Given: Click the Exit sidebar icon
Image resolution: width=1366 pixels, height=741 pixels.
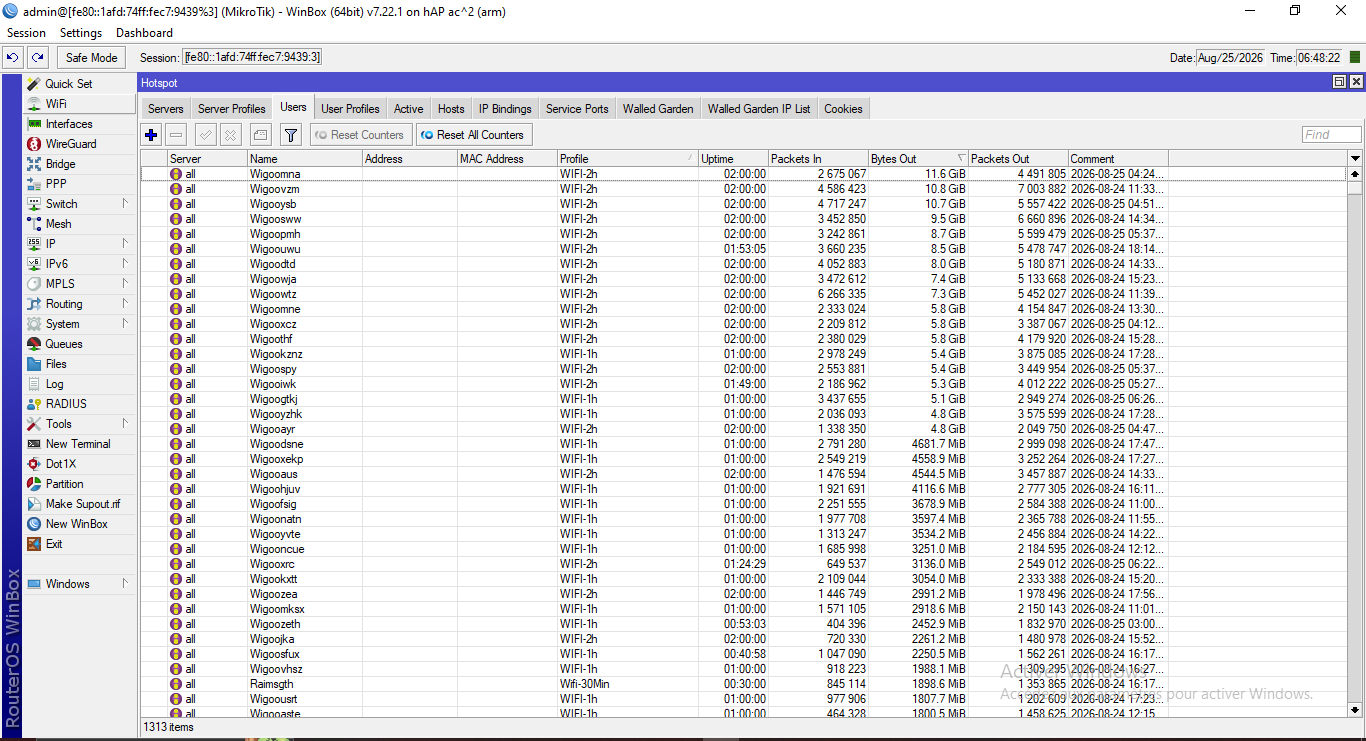Looking at the screenshot, I should (x=35, y=544).
